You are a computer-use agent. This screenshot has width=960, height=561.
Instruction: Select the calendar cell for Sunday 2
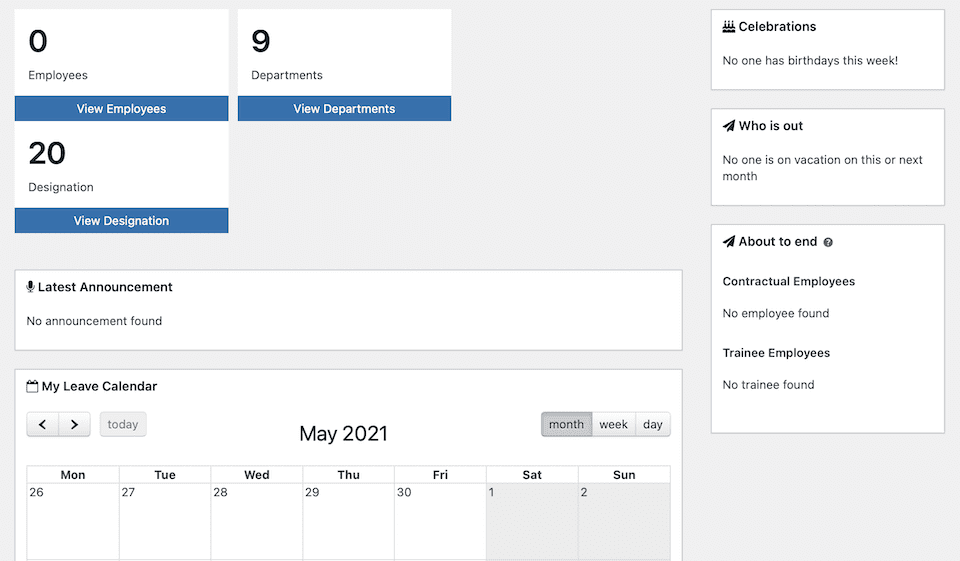[x=624, y=521]
